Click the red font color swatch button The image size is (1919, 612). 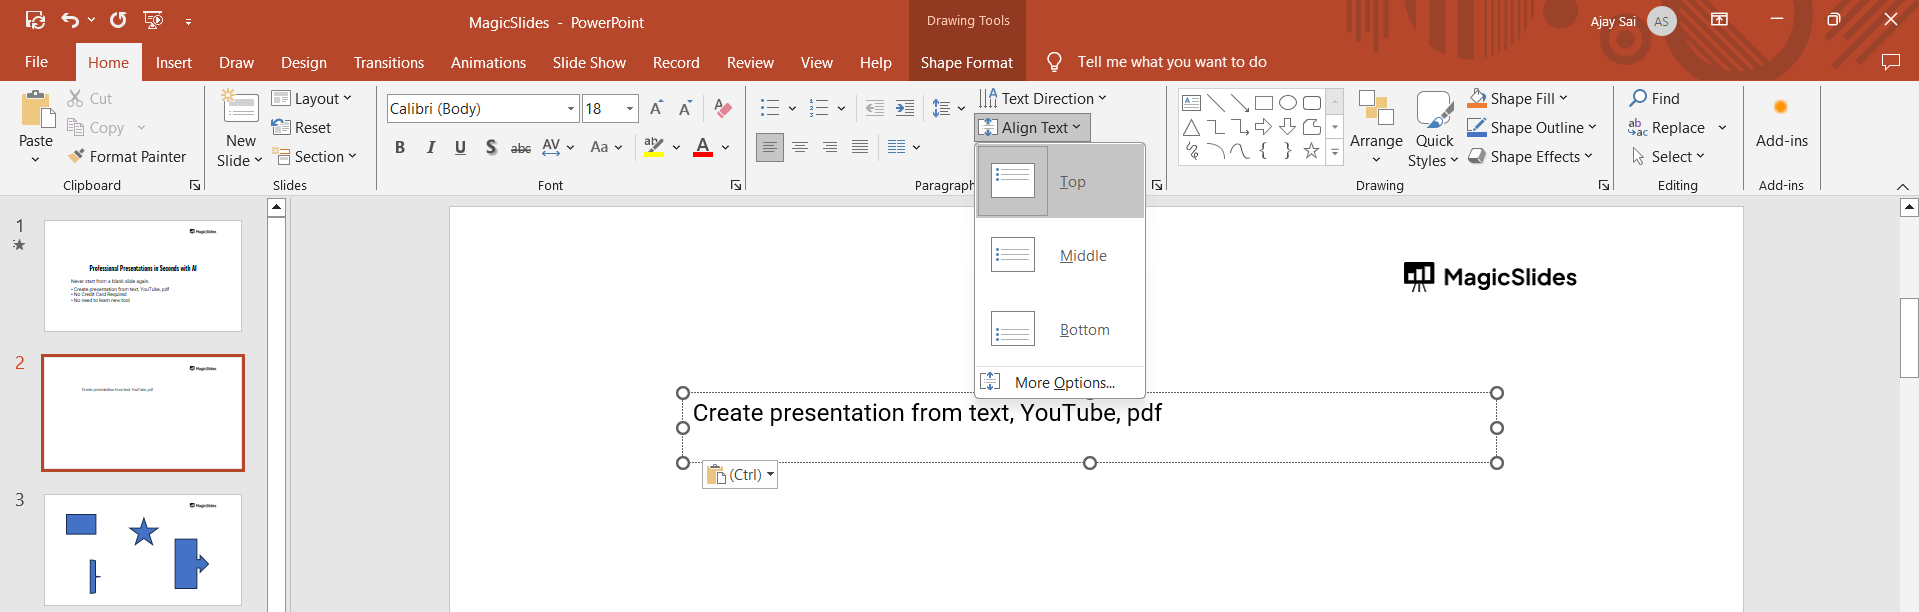tap(703, 147)
